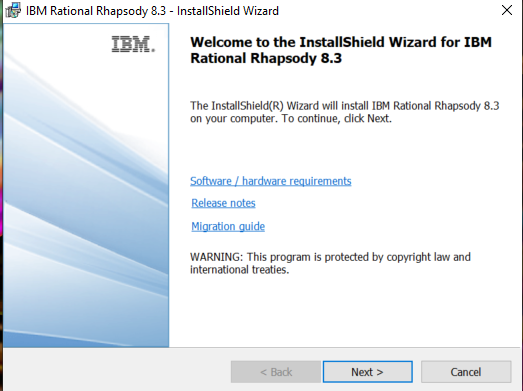Open the Migration guide link
This screenshot has height=391, width=523.
[228, 226]
